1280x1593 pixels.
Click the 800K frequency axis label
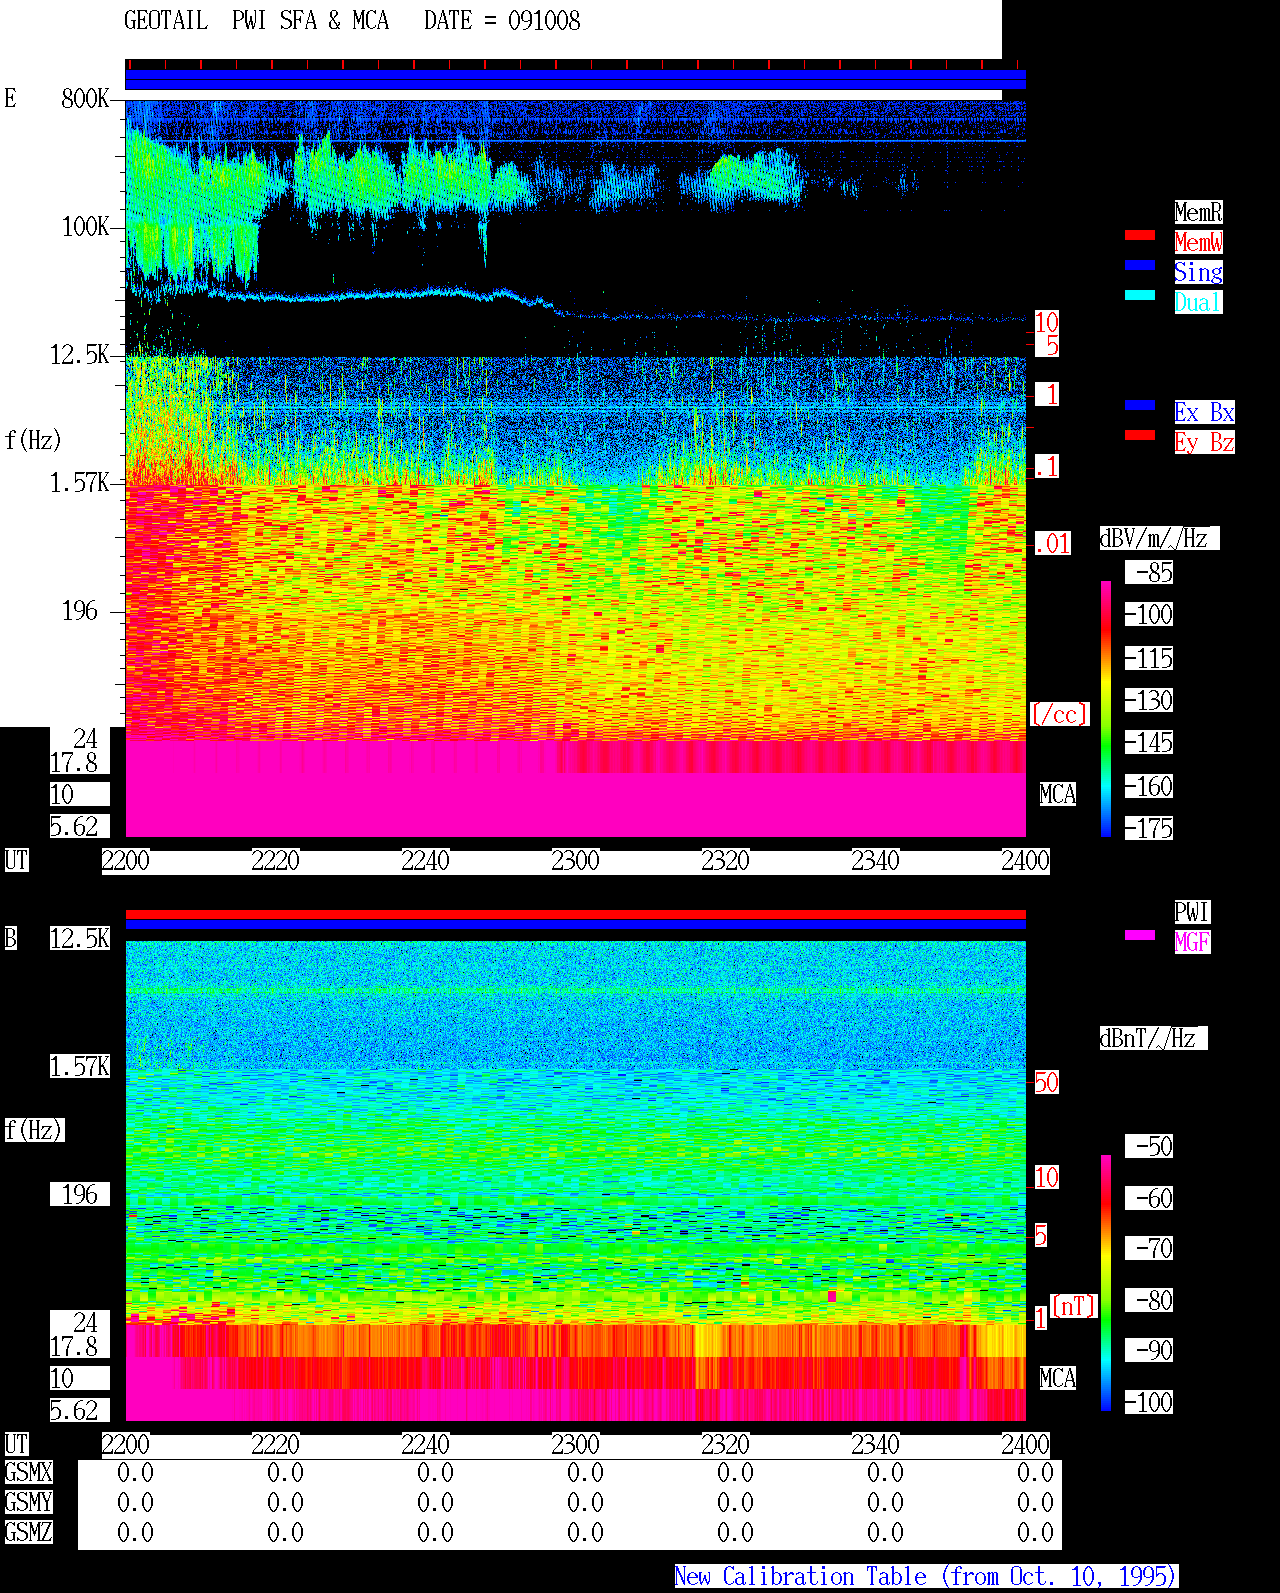[85, 98]
